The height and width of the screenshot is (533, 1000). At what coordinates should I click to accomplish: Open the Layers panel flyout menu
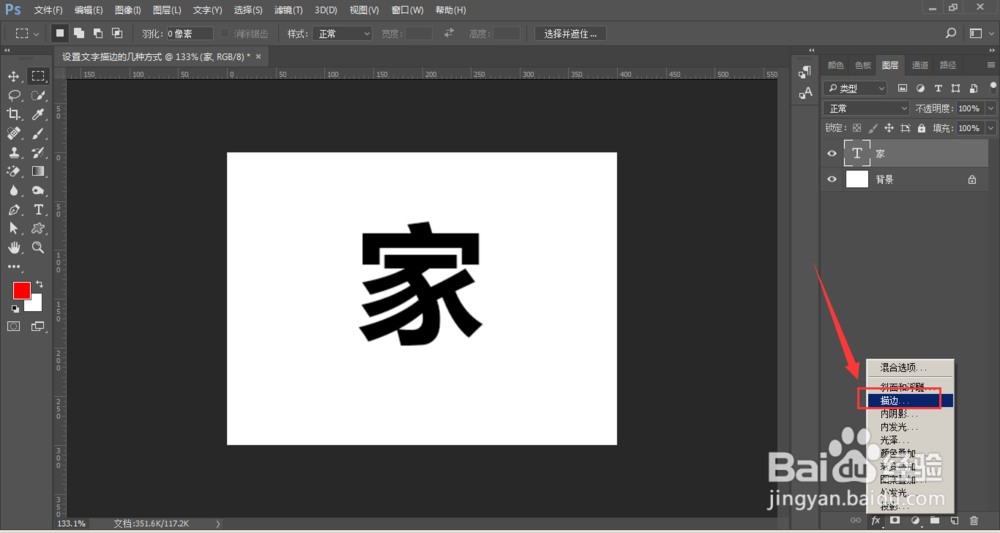[x=991, y=64]
